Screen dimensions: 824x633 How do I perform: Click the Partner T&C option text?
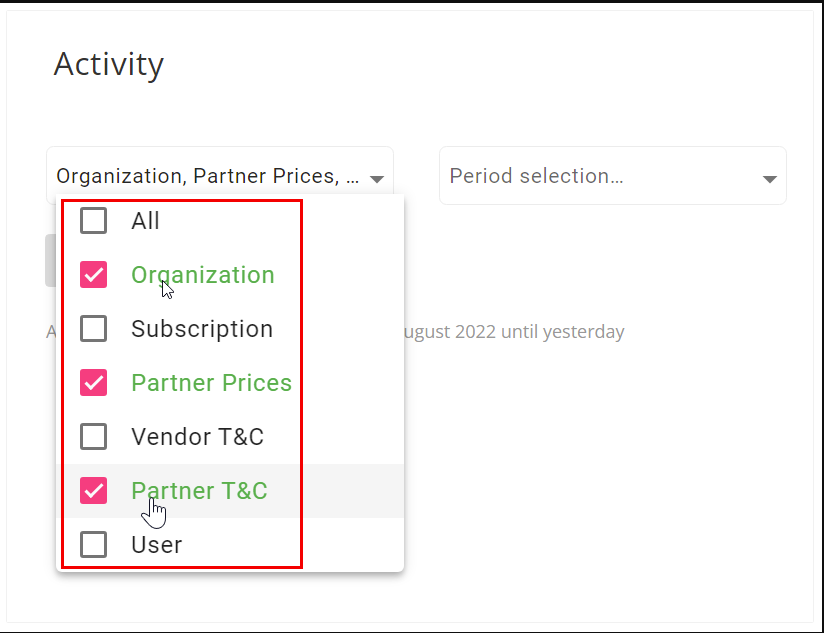click(x=199, y=491)
